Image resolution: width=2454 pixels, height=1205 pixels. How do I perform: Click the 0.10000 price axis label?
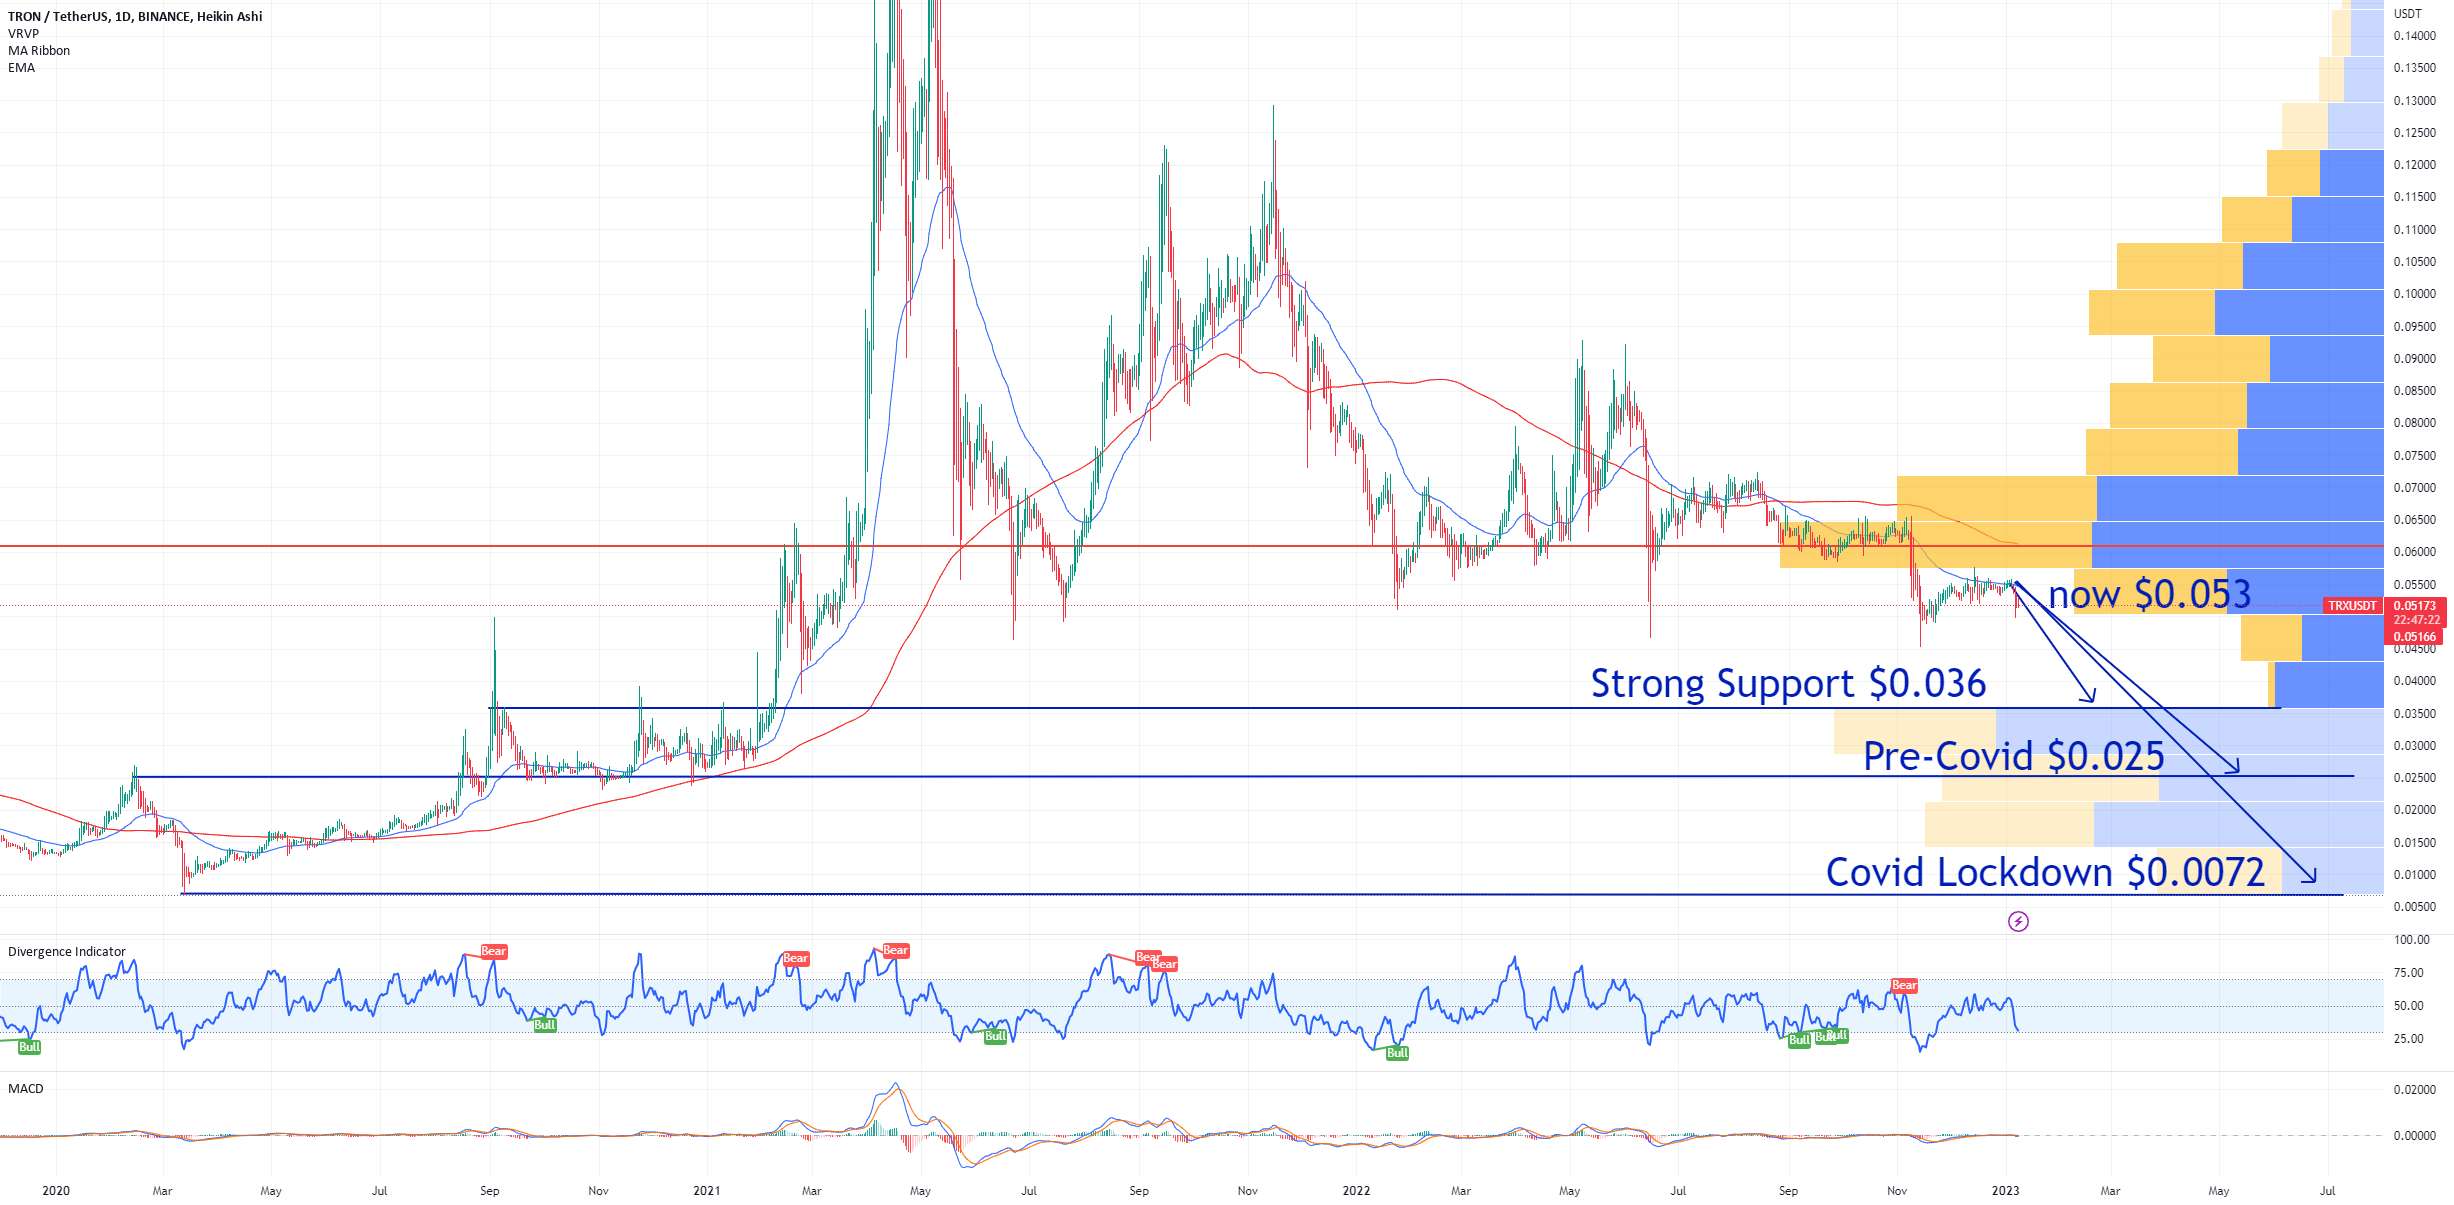pyautogui.click(x=2415, y=294)
